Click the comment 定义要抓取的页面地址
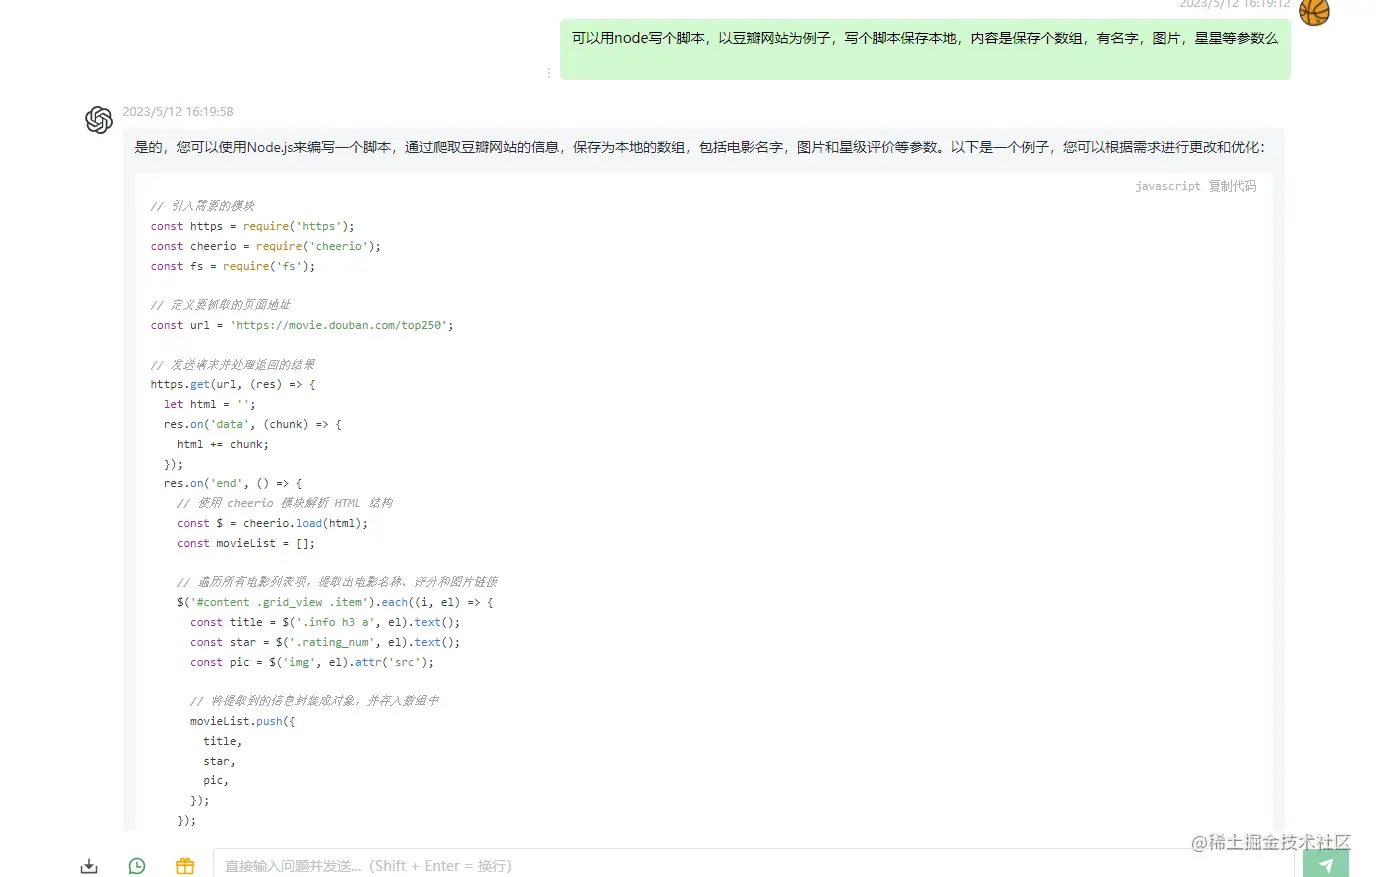 pyautogui.click(x=221, y=305)
